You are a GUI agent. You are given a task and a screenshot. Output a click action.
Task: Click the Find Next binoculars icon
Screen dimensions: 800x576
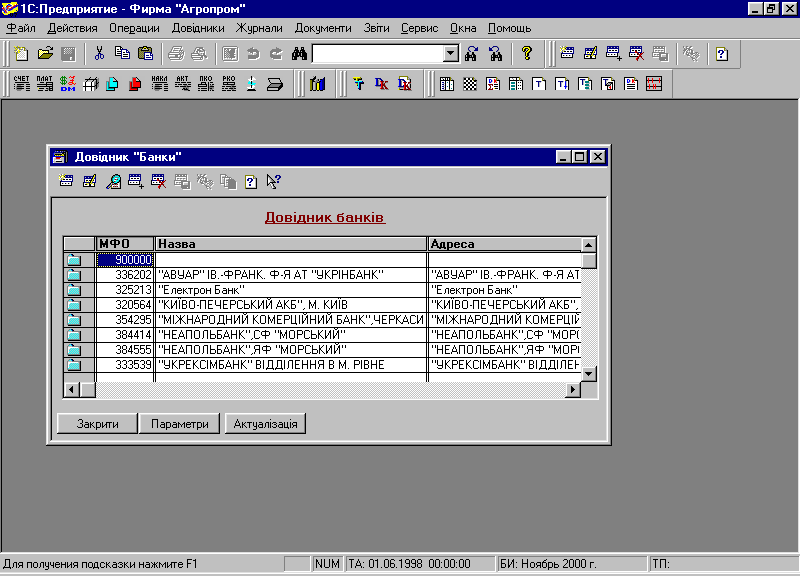pos(471,54)
